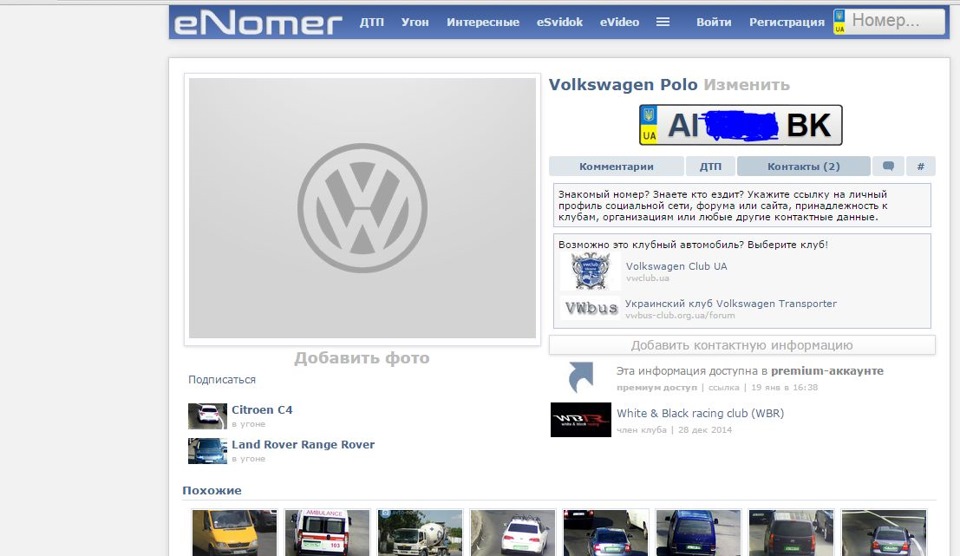960x556 pixels.
Task: Switch to the Комментарии tab
Action: (616, 166)
